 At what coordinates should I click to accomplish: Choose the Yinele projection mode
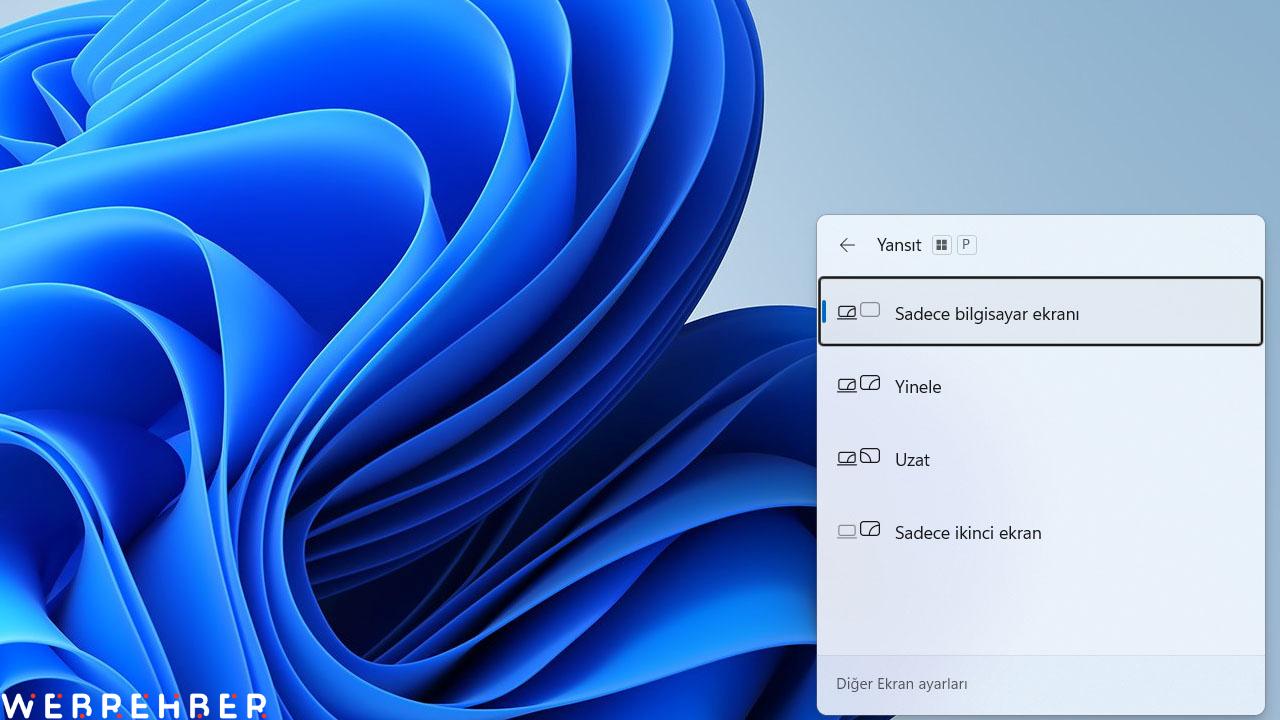point(1040,386)
